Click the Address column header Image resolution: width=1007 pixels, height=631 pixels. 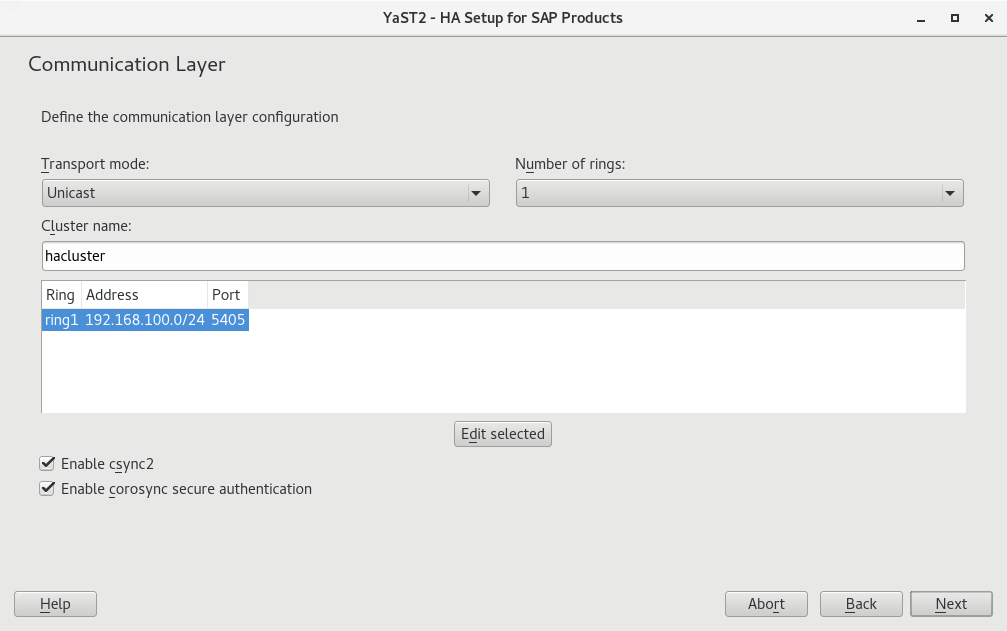(143, 295)
